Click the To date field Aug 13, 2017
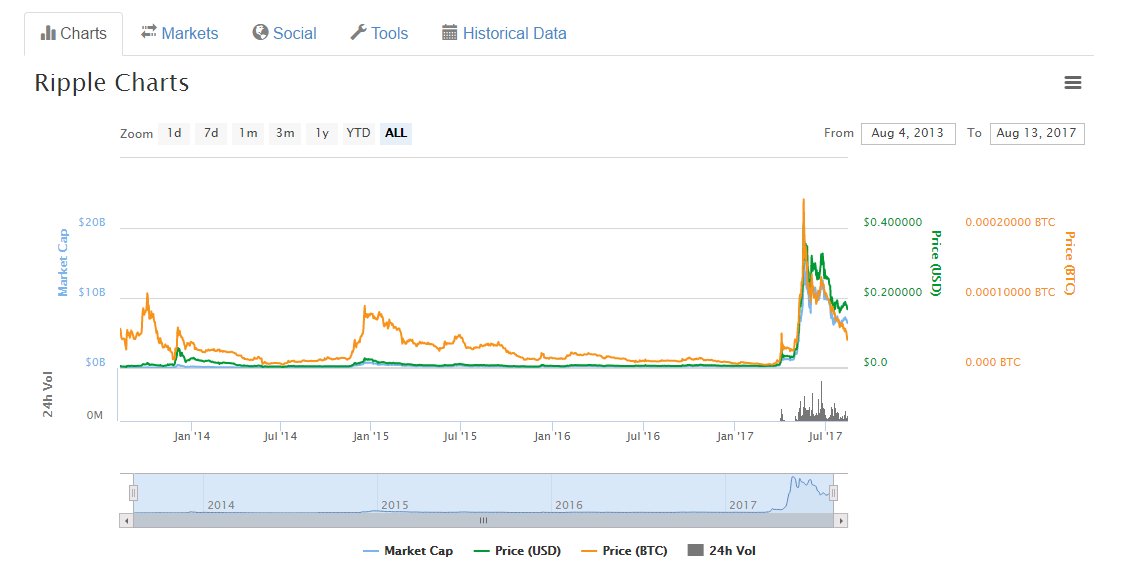The height and width of the screenshot is (566, 1134). [x=1036, y=134]
